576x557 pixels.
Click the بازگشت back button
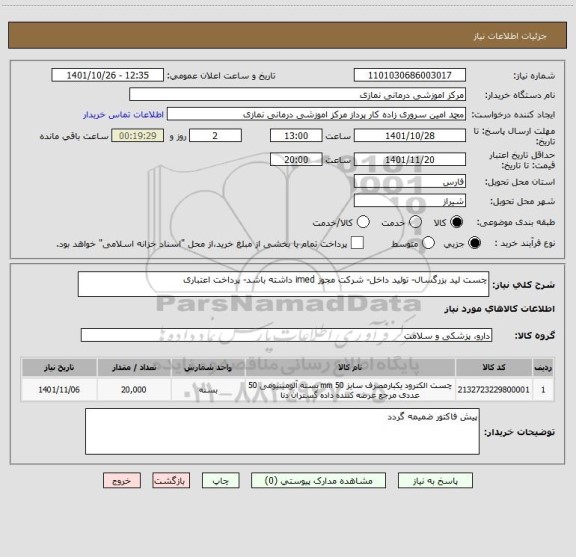point(171,481)
